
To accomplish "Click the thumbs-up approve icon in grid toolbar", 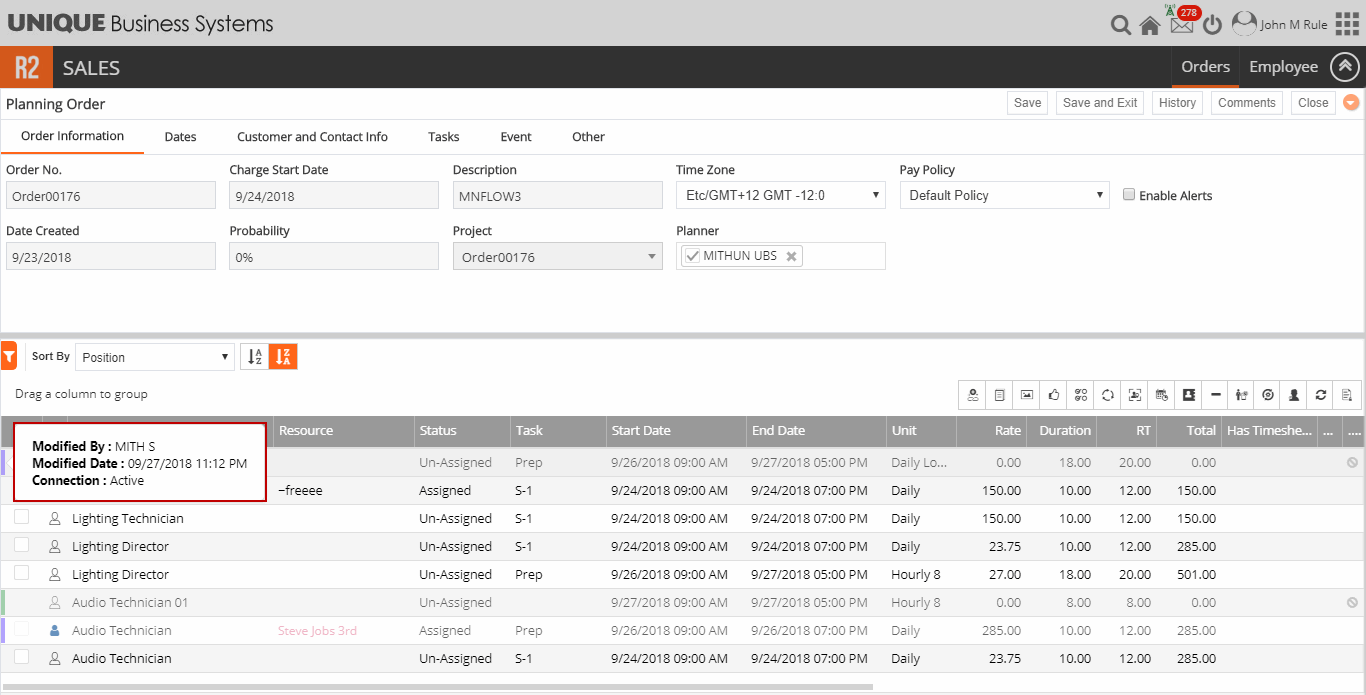I will click(1054, 395).
